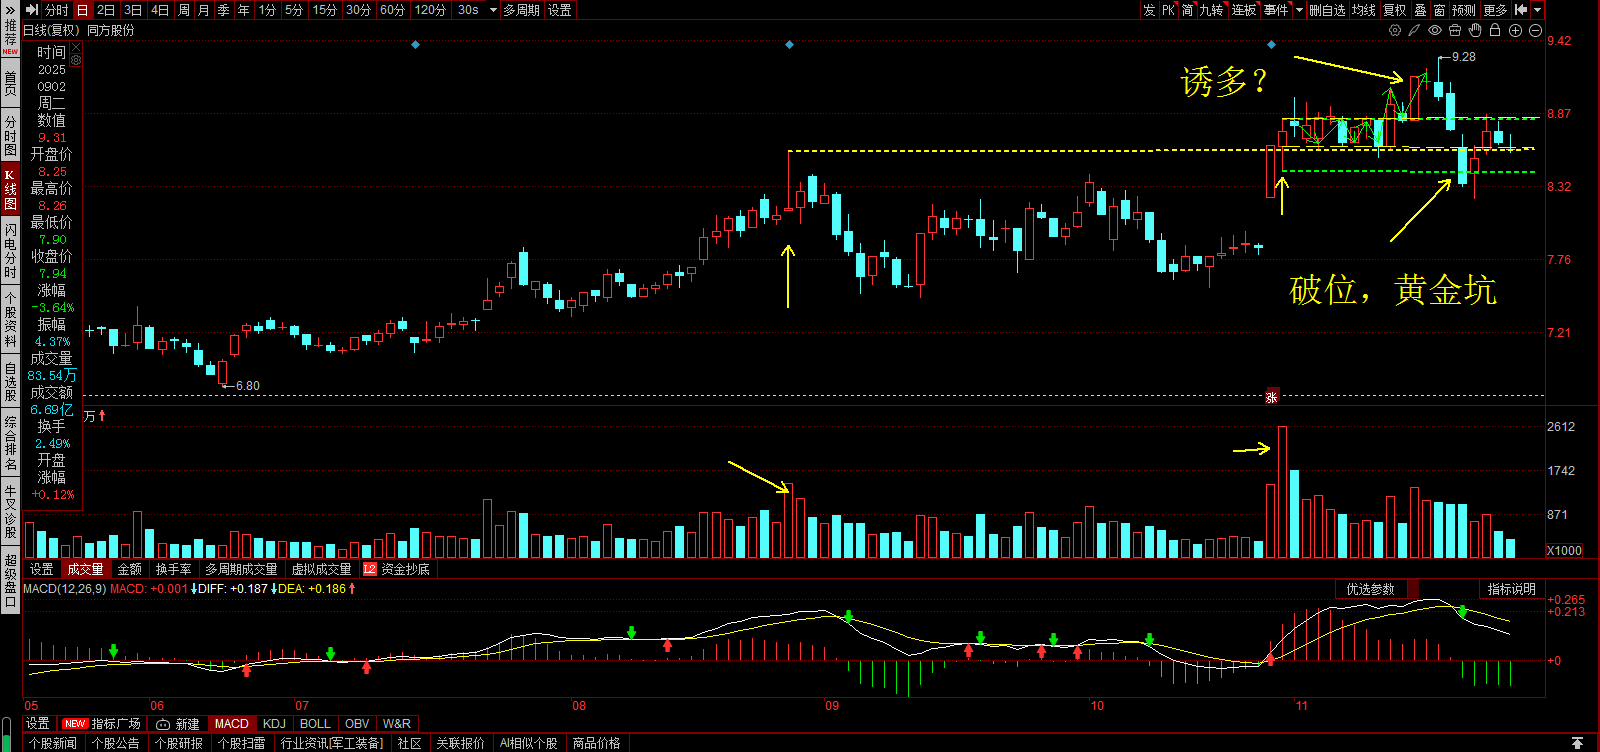Image resolution: width=1600 pixels, height=752 pixels.
Task: Switch to the 15分 period
Action: point(324,10)
